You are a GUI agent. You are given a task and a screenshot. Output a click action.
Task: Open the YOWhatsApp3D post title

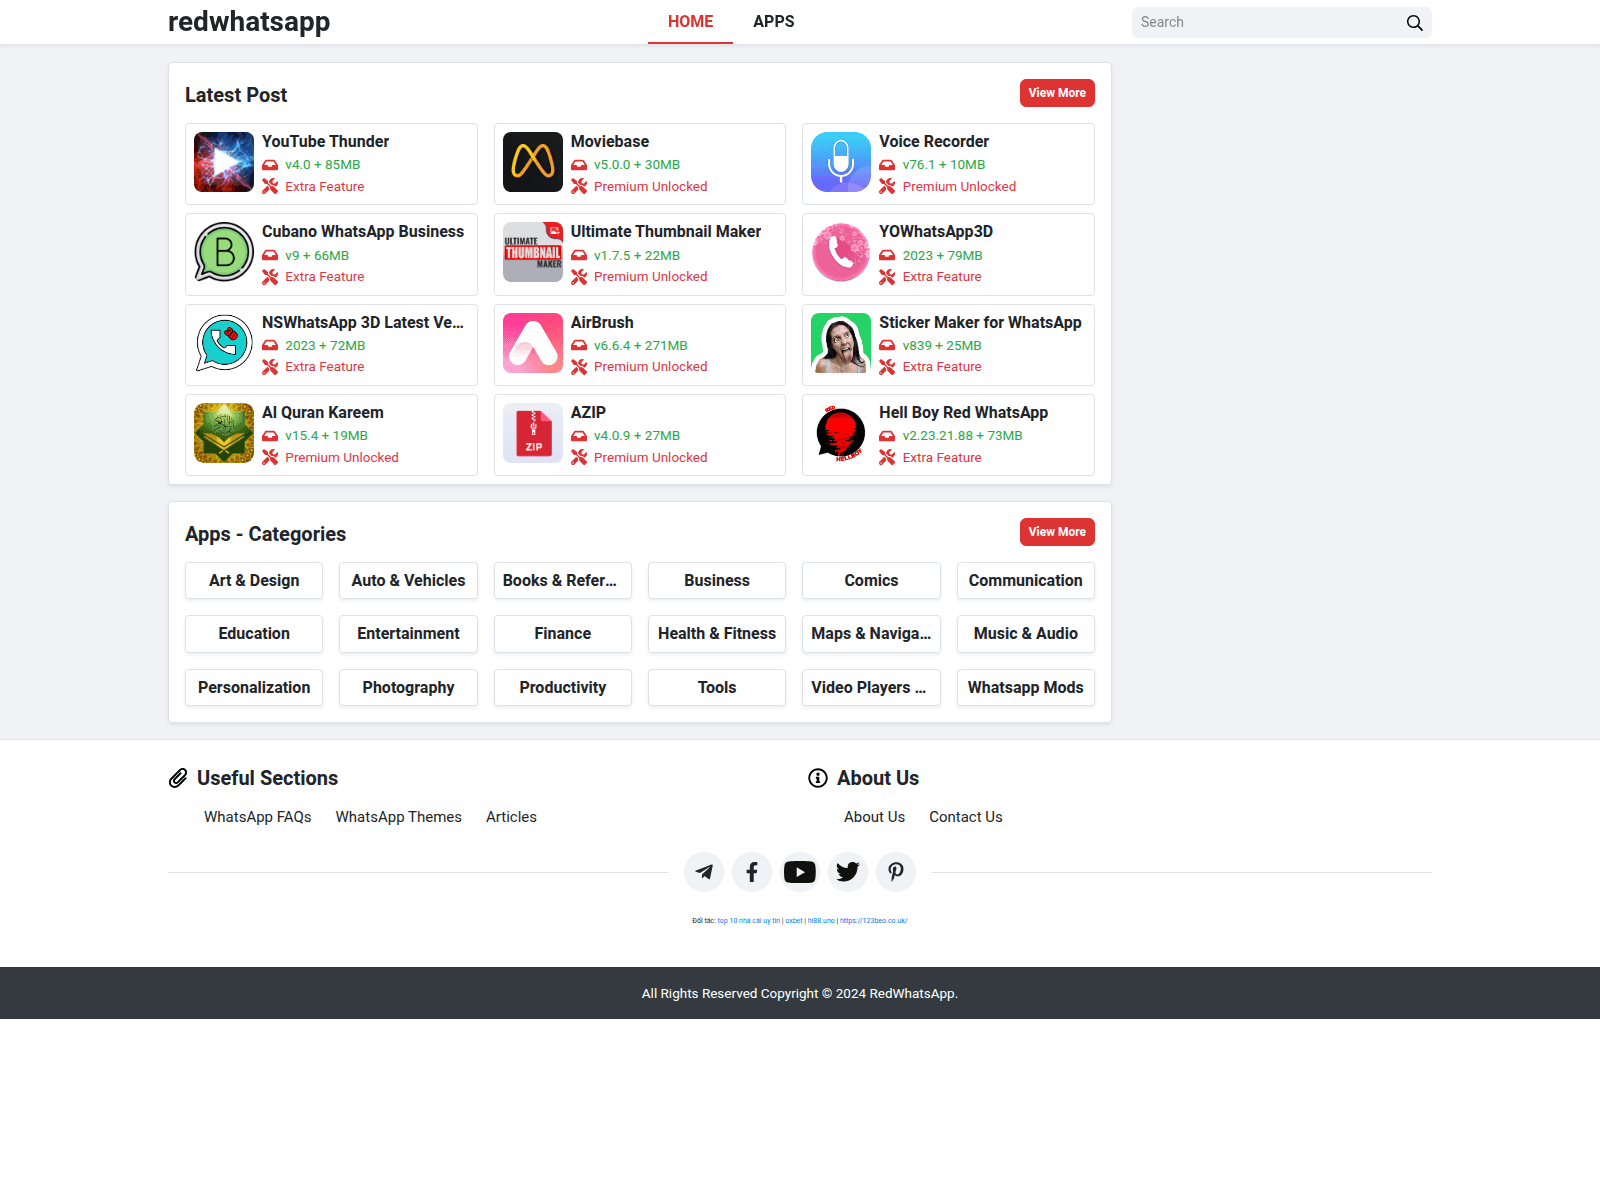tap(936, 232)
